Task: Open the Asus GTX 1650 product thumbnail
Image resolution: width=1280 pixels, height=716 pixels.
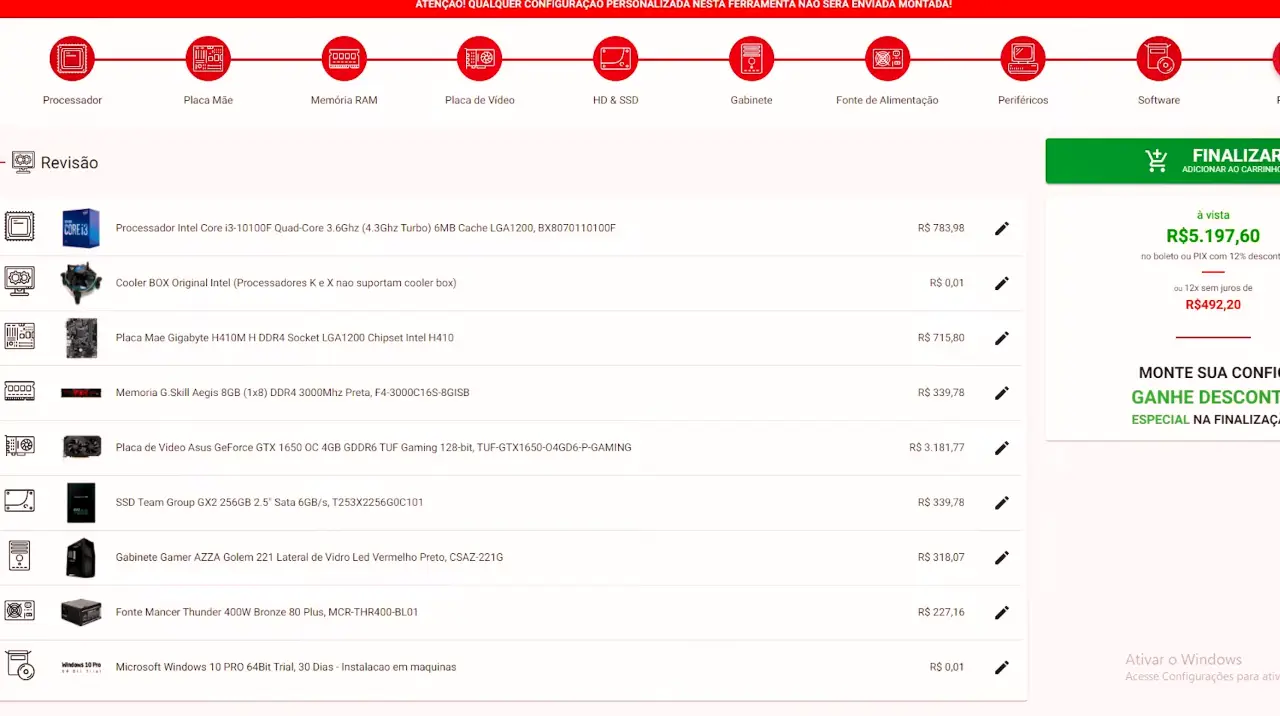Action: [x=81, y=447]
